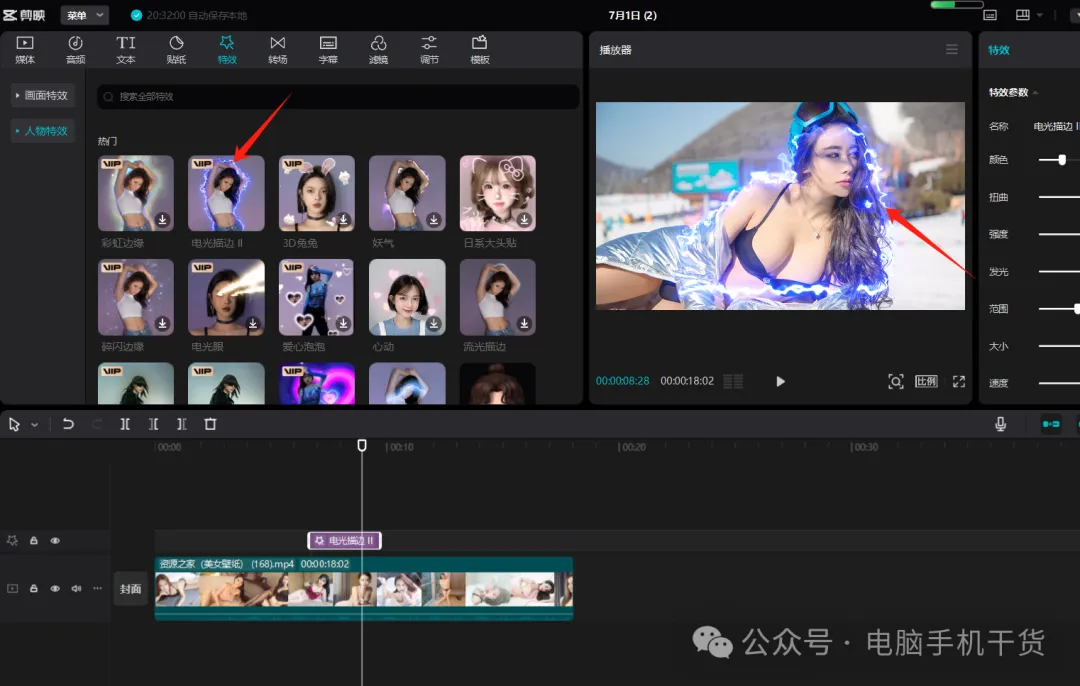Image resolution: width=1080 pixels, height=686 pixels.
Task: Play the video preview
Action: coord(780,382)
